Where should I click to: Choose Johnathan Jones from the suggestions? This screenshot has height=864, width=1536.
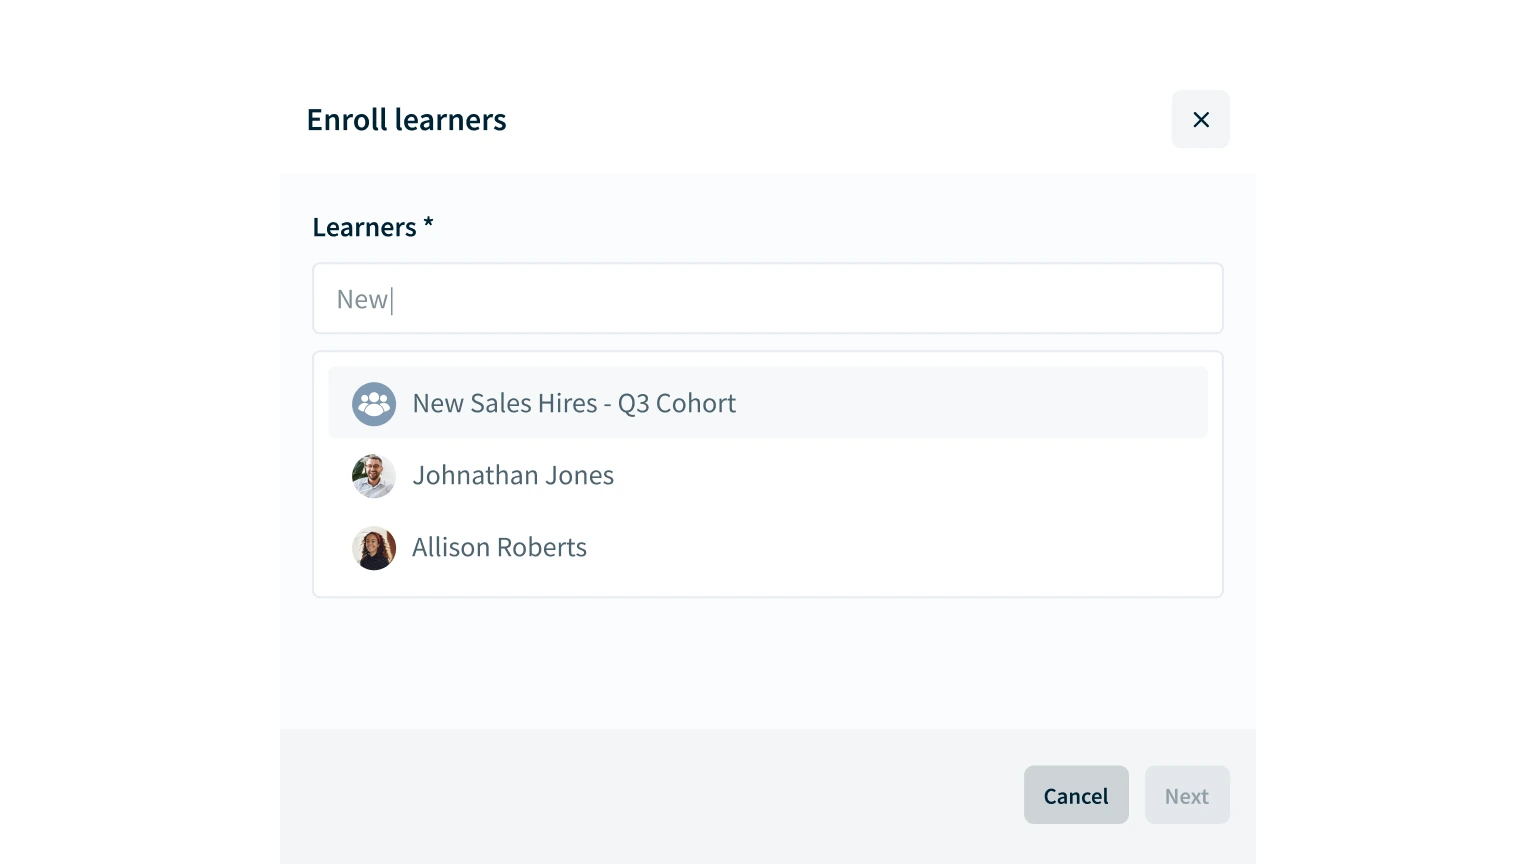tap(513, 476)
